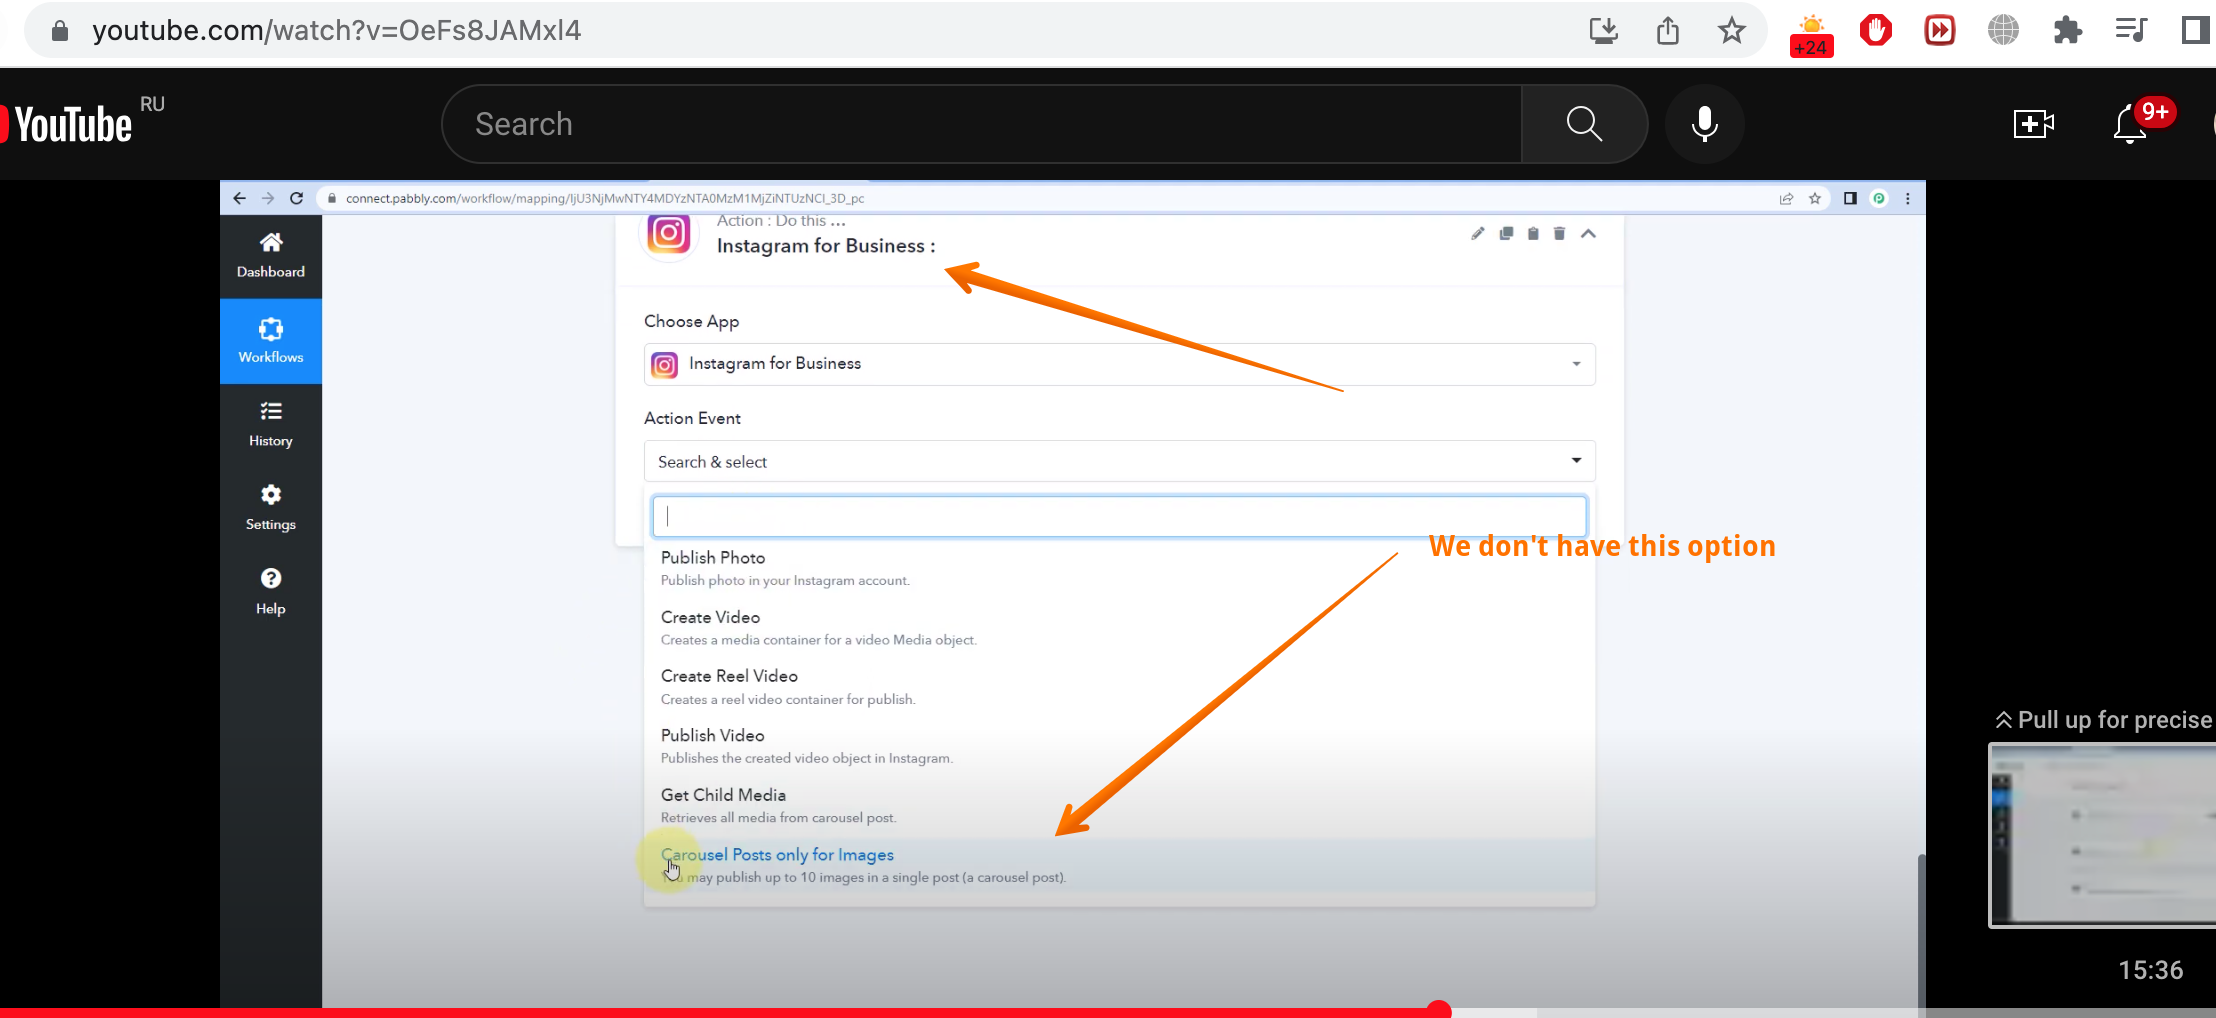Image resolution: width=2216 pixels, height=1018 pixels.
Task: Delete the action step with the trash icon
Action: pyautogui.click(x=1559, y=234)
